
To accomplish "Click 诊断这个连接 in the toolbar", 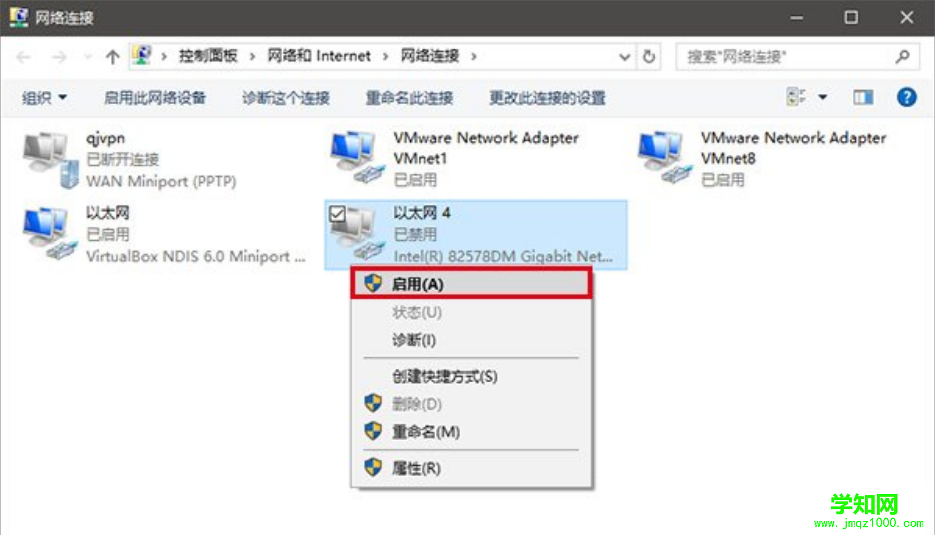I will pos(286,97).
